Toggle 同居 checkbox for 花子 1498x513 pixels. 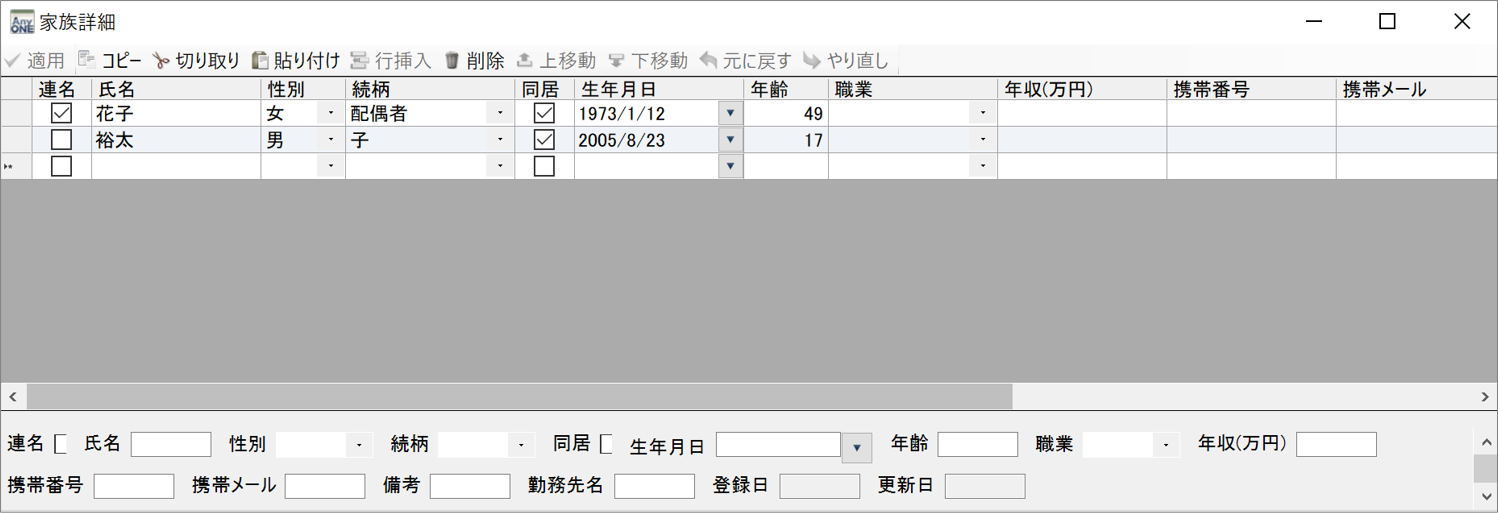[544, 114]
